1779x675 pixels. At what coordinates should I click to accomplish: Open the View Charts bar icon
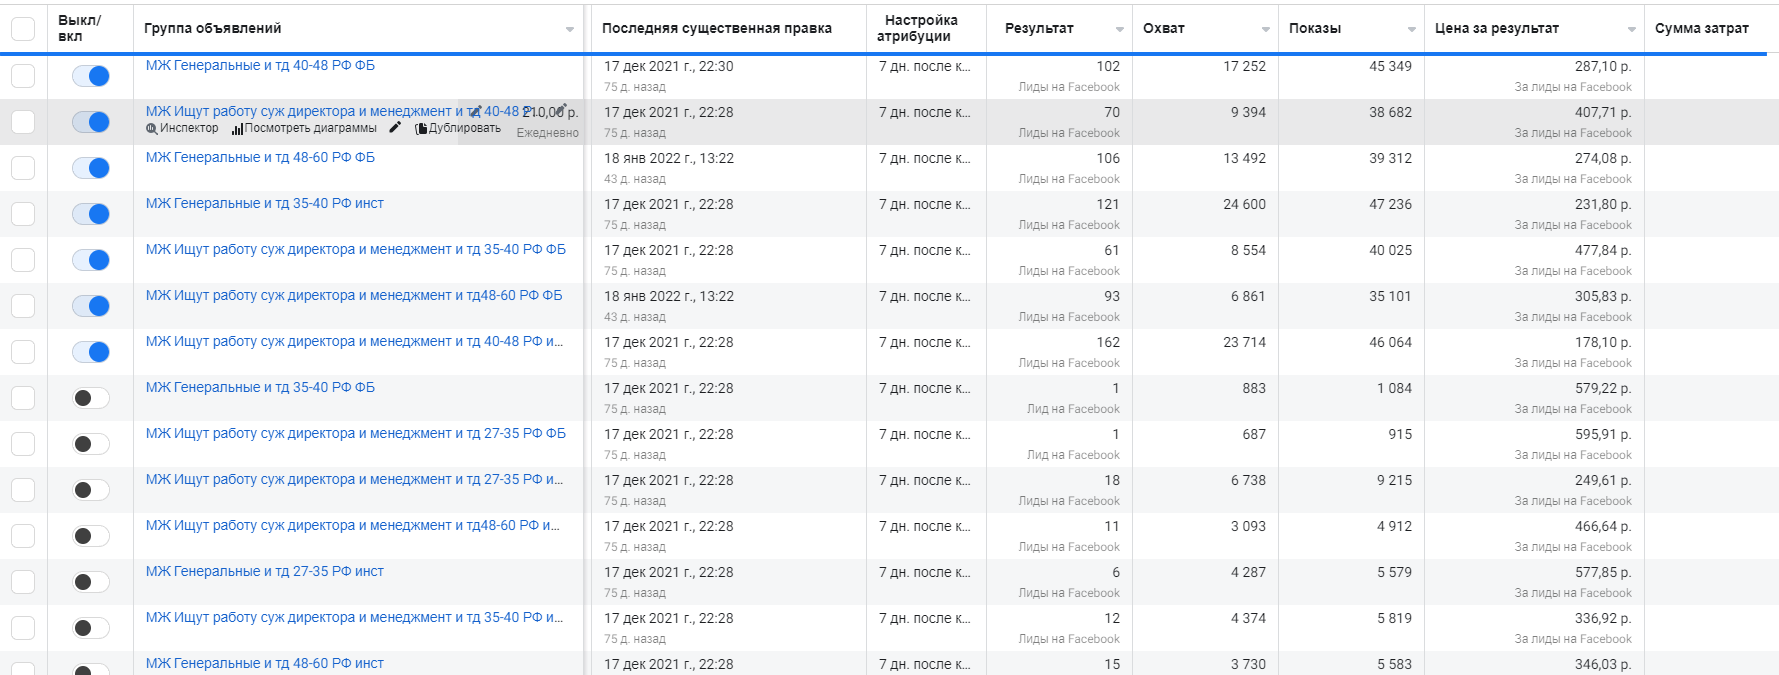click(237, 129)
